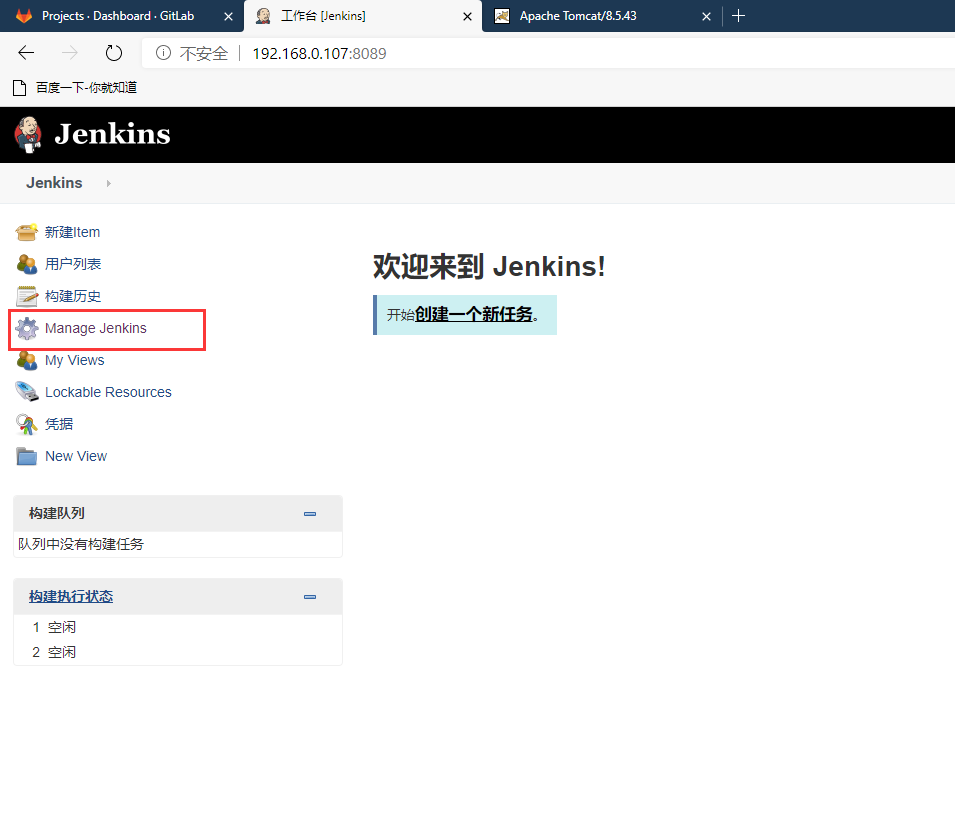The image size is (955, 822).
Task: Open the 百度一下-你就知道 bookmark
Action: (86, 88)
